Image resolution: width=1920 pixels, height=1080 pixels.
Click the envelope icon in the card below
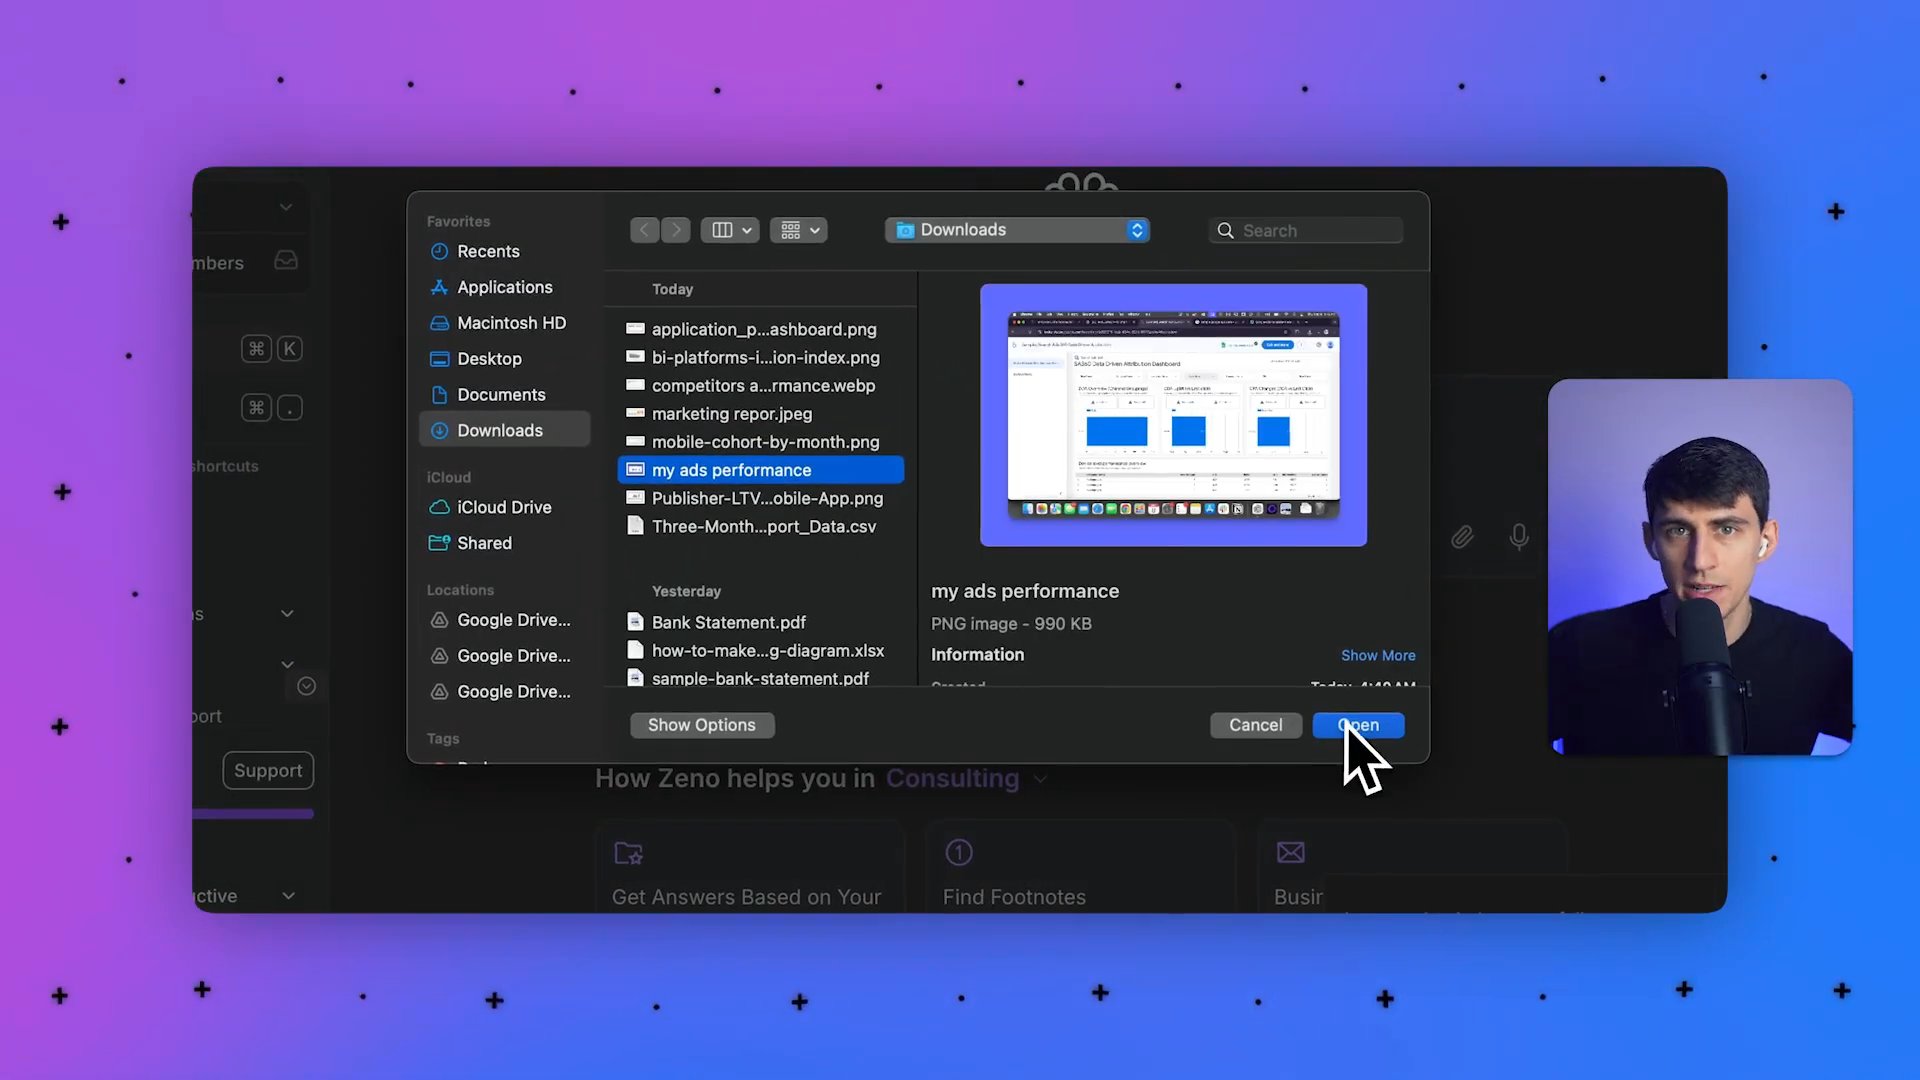click(x=1290, y=852)
